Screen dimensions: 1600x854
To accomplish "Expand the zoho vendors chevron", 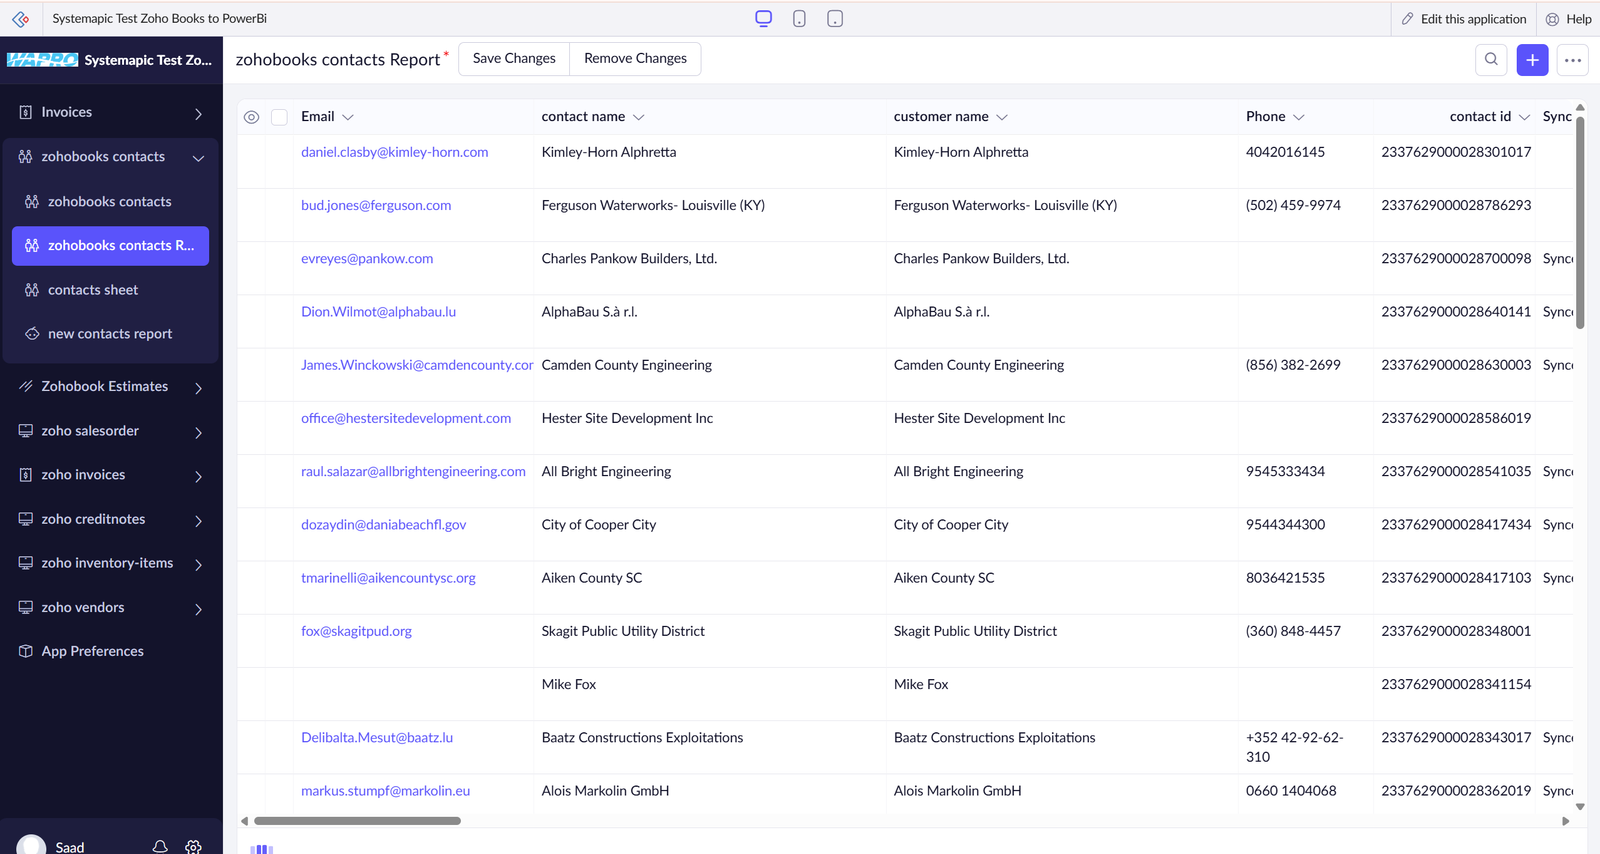I will click(x=198, y=609).
